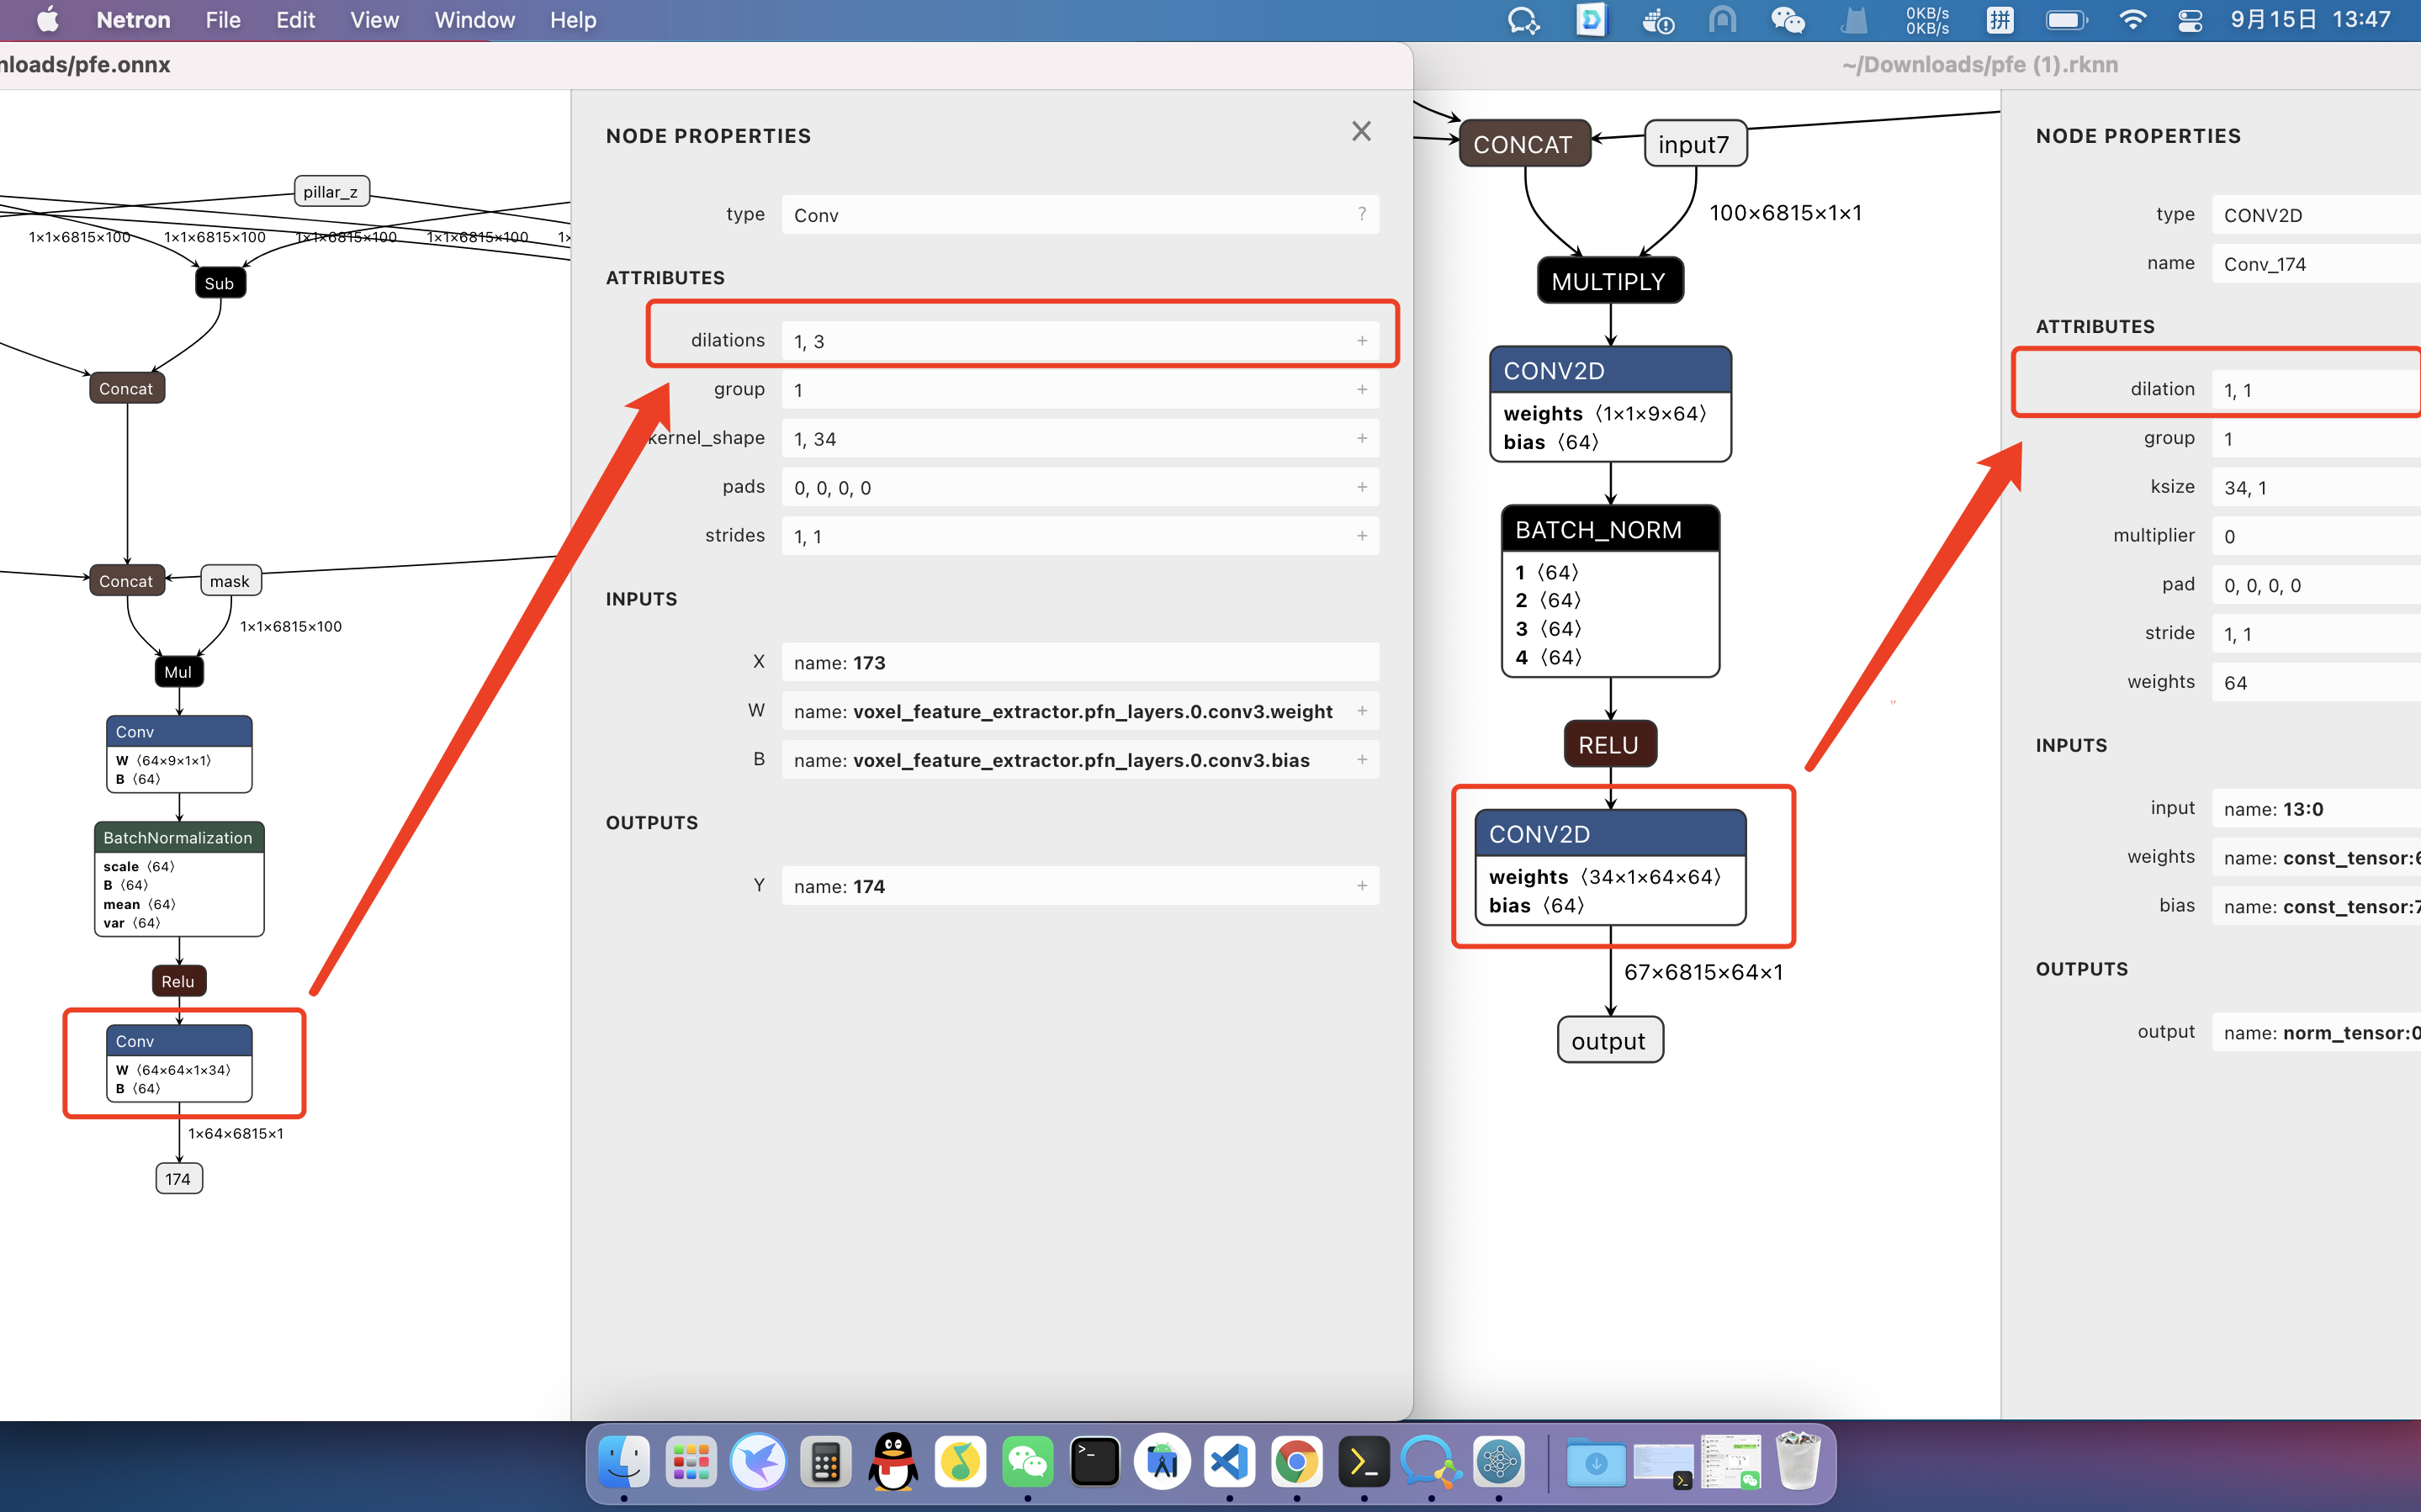Open the Window menu
This screenshot has height=1512, width=2421.
click(x=474, y=20)
